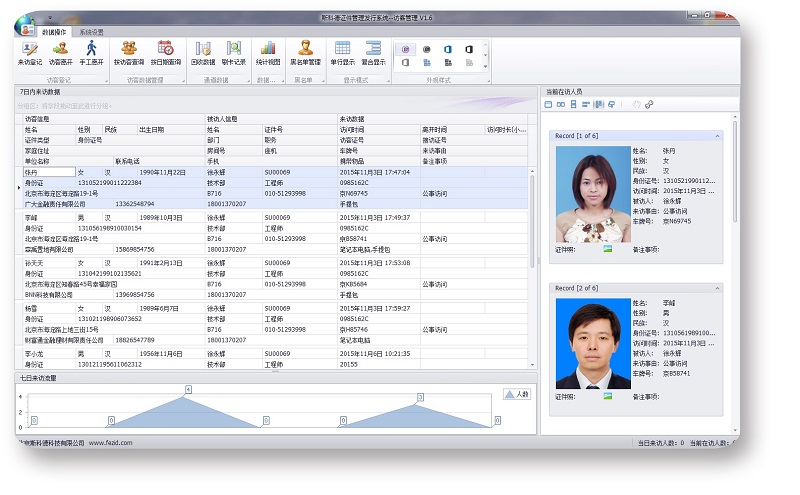Switch to 复合显示 composite display
The height and width of the screenshot is (495, 800).
click(373, 54)
